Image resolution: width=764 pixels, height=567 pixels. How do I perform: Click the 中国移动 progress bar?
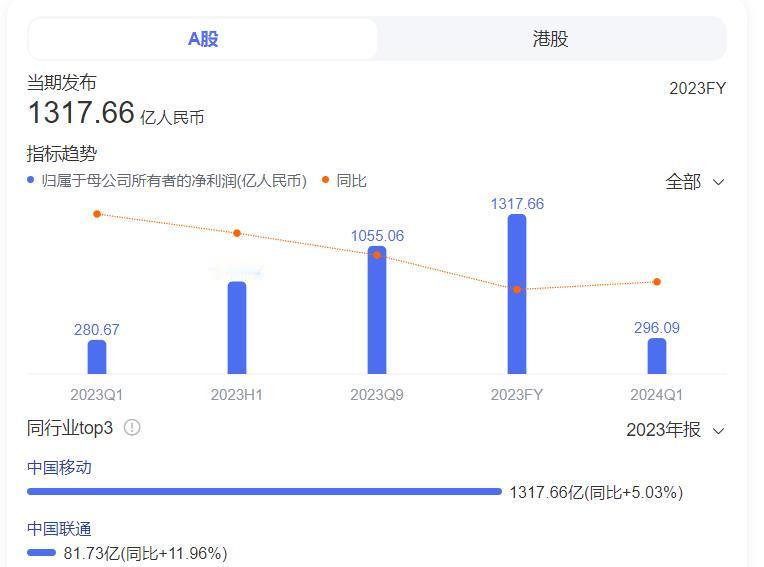tap(265, 491)
